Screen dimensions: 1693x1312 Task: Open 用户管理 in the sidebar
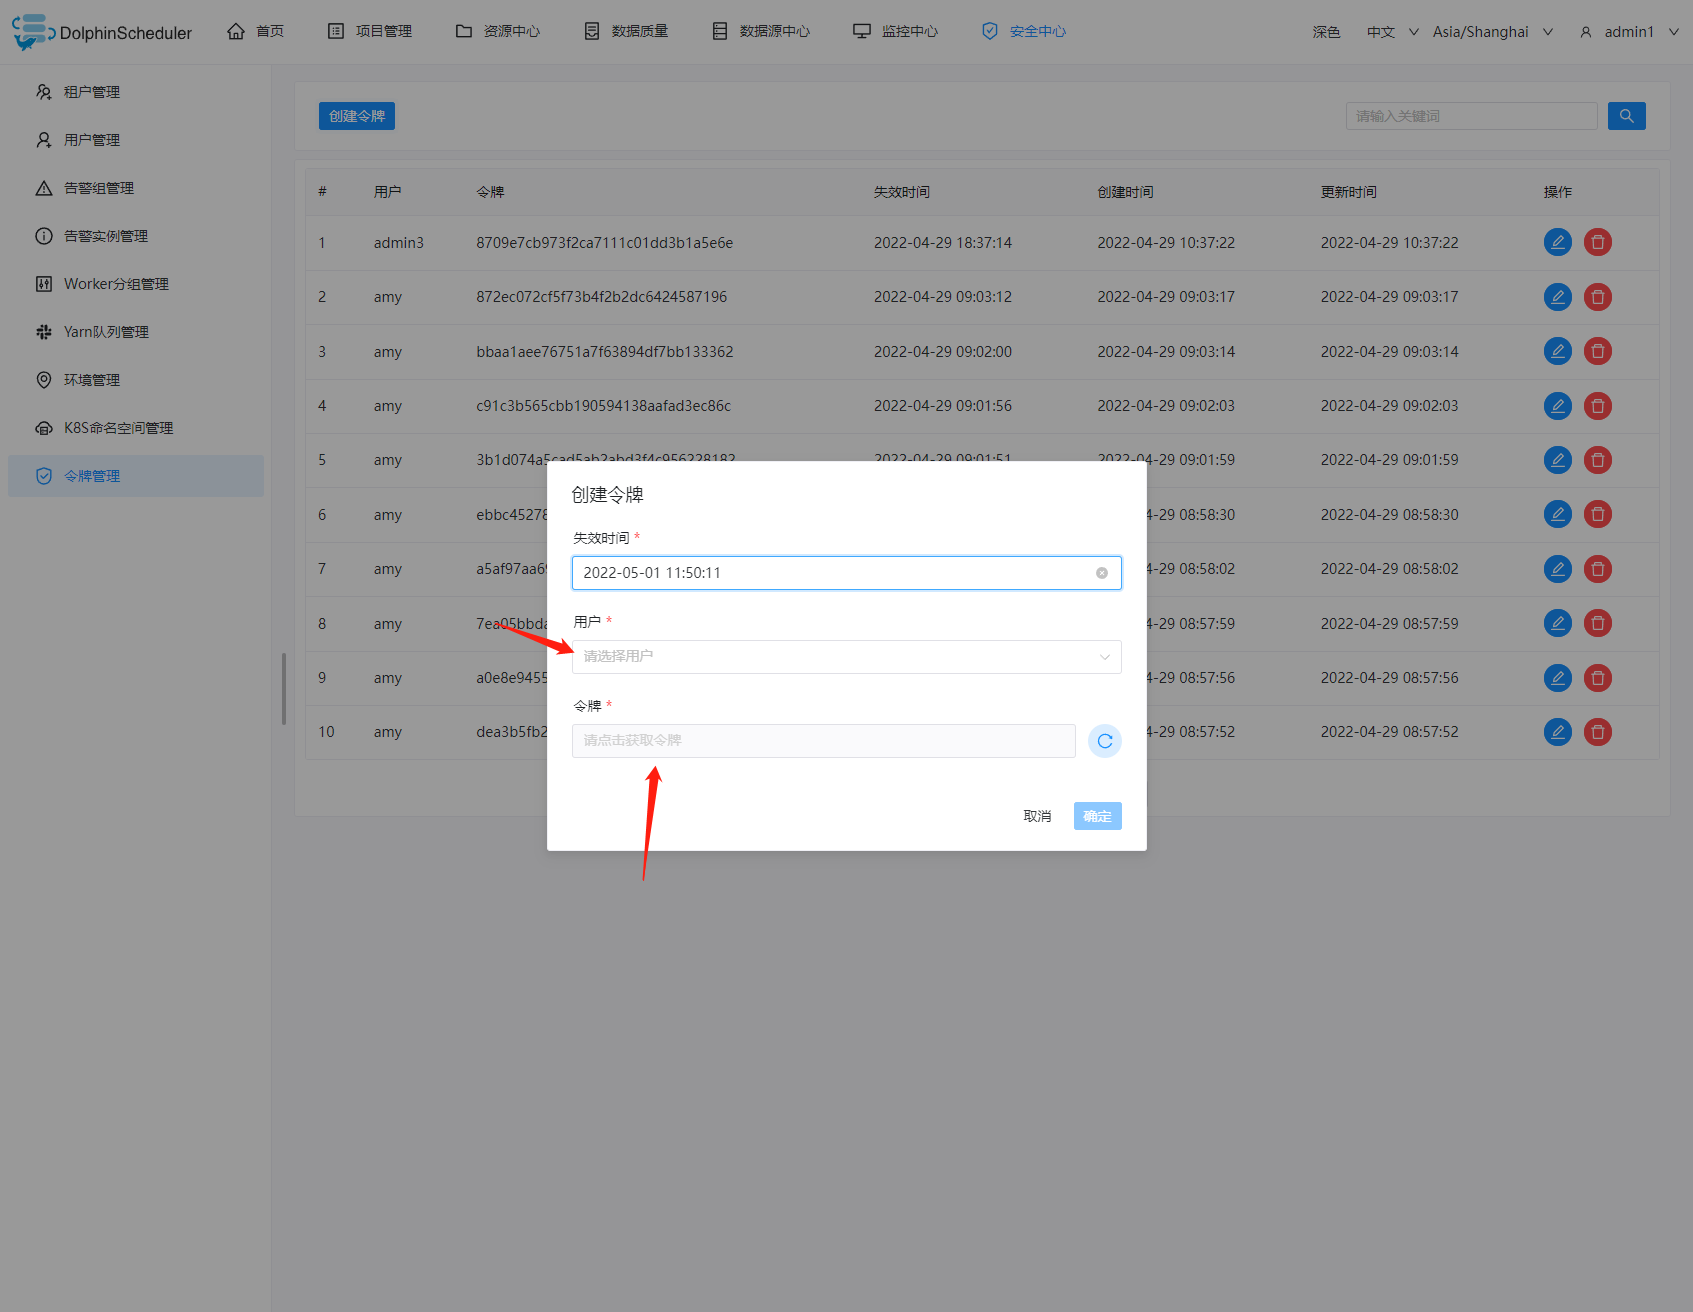coord(136,140)
